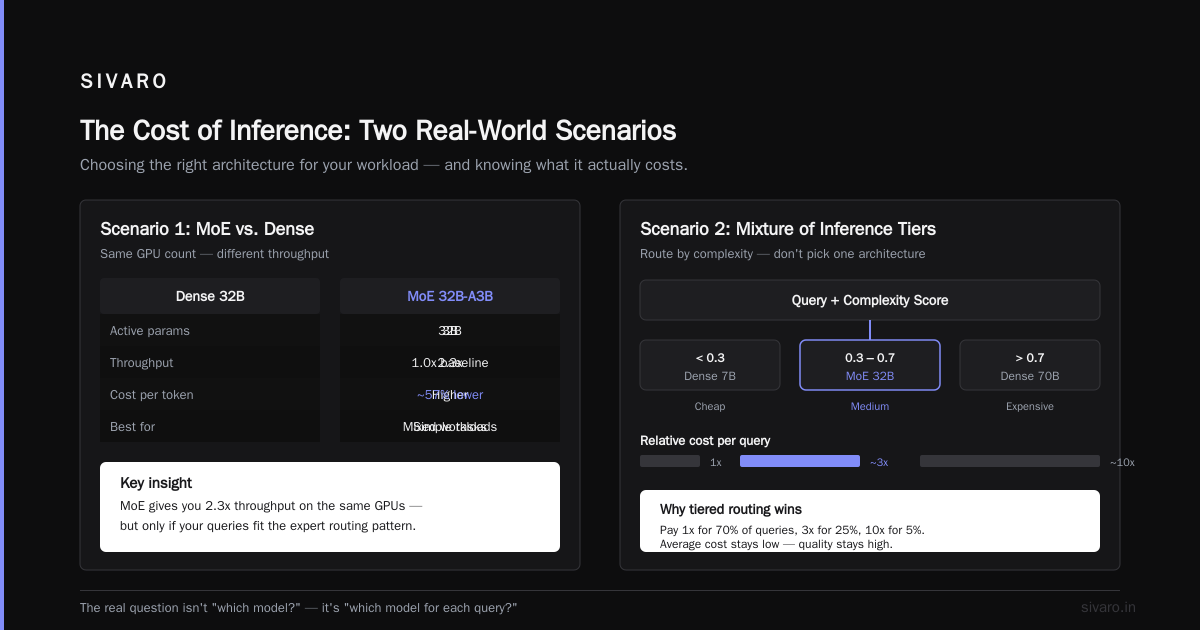
Task: Select the Dense 32B column header
Action: coord(210,296)
